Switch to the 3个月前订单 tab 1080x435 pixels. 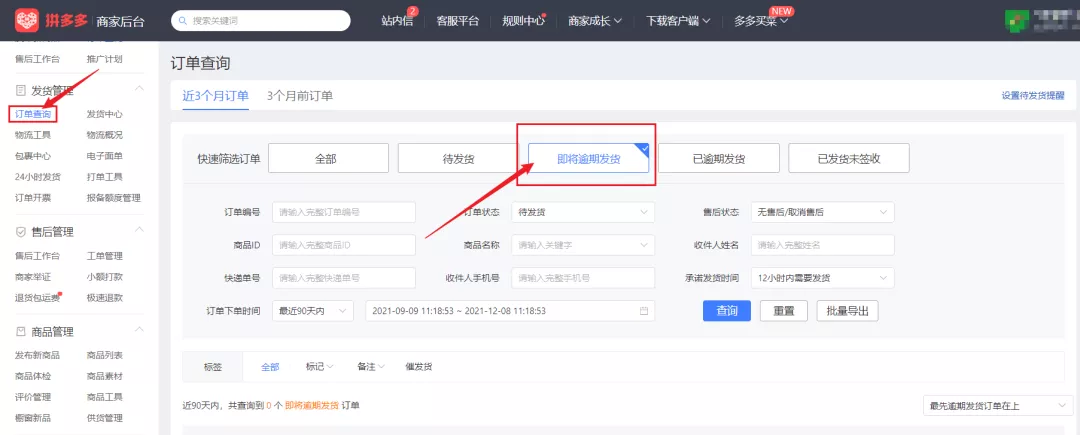click(300, 96)
